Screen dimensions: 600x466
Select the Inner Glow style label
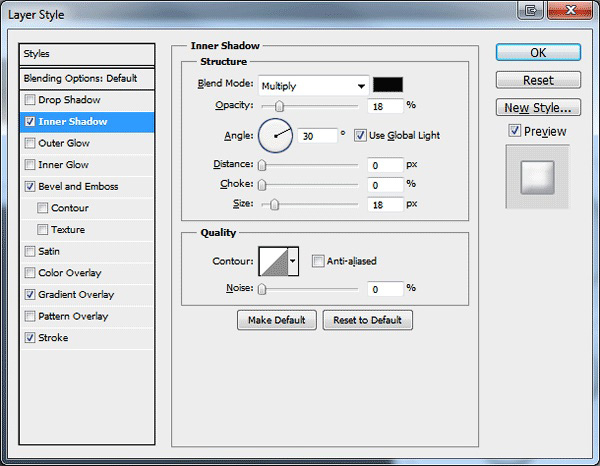[64, 165]
